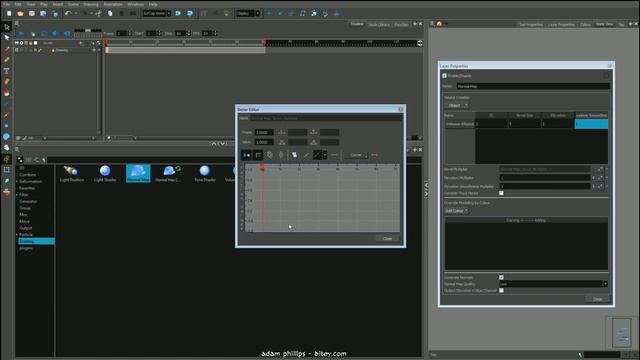640x360 pixels.
Task: Expand the Deformation category in Node Library
Action: coord(17,182)
